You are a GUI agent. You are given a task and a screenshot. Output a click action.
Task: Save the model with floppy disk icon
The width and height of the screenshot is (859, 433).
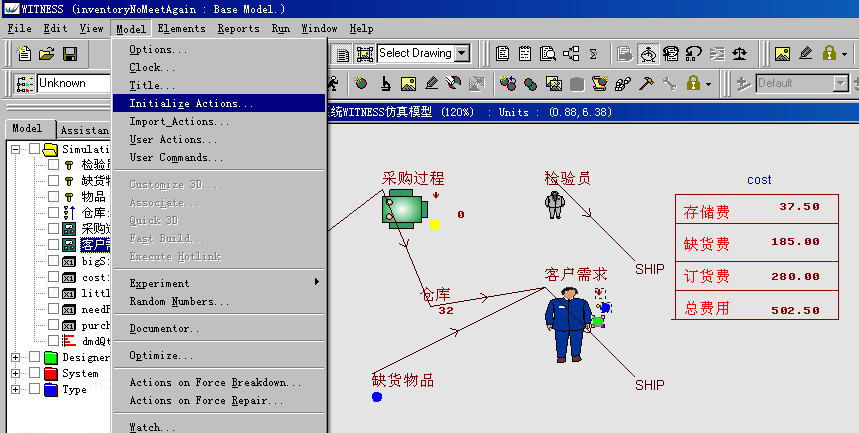(70, 54)
